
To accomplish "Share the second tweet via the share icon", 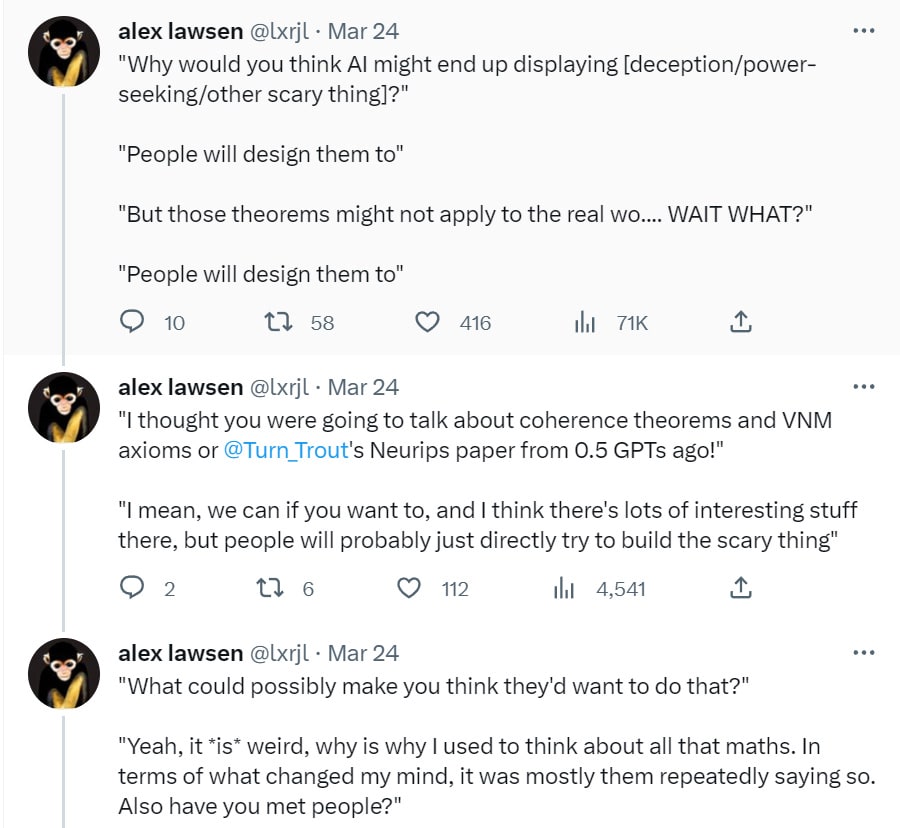I will 740,588.
